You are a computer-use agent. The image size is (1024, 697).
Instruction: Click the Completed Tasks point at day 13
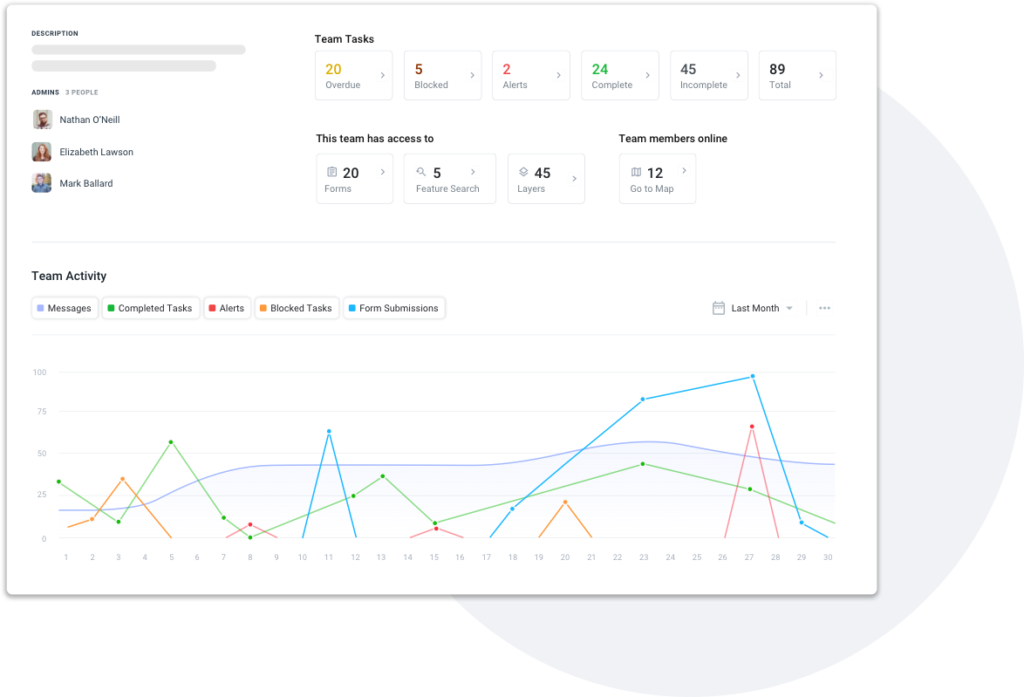[x=383, y=476]
